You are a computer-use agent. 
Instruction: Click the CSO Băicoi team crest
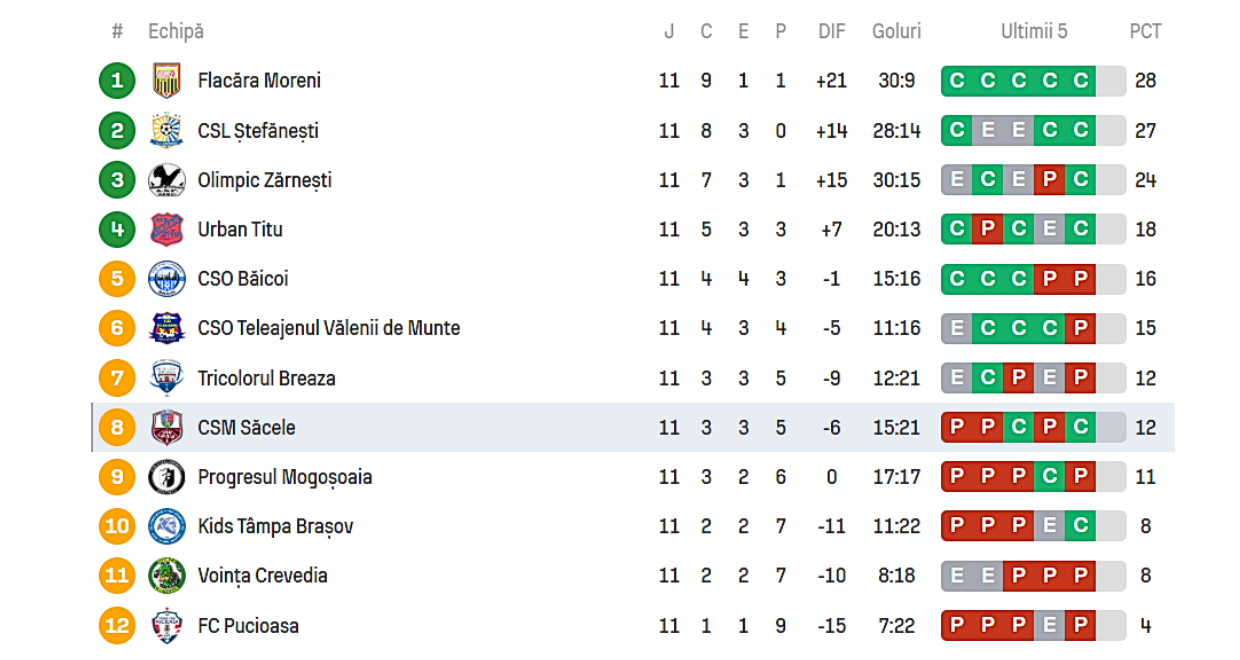(x=167, y=278)
